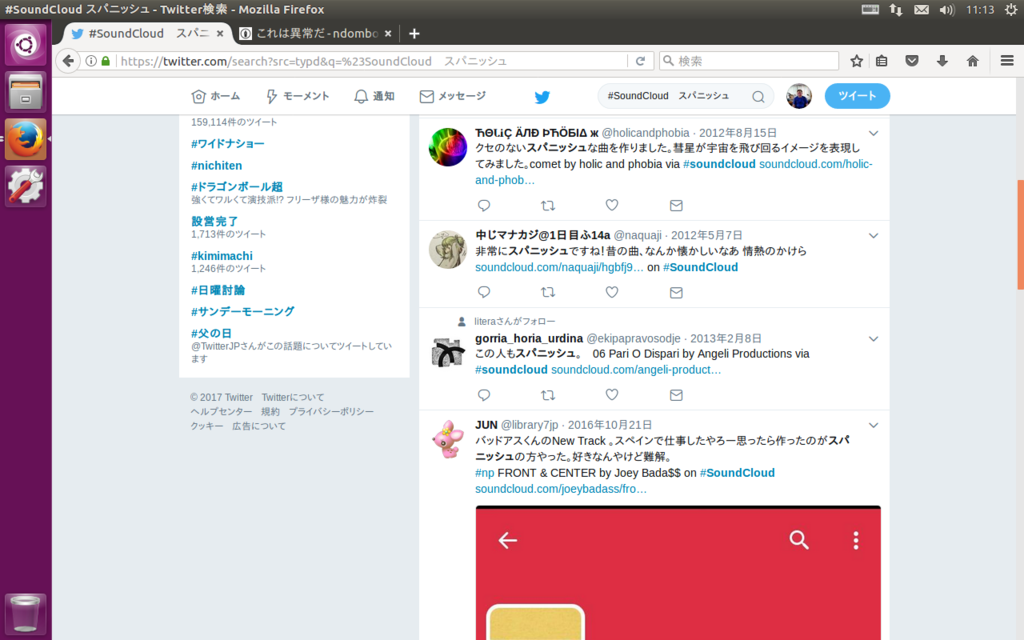1024x640 pixels.
Task: Save page to Pocket icon
Action: pos(912,61)
